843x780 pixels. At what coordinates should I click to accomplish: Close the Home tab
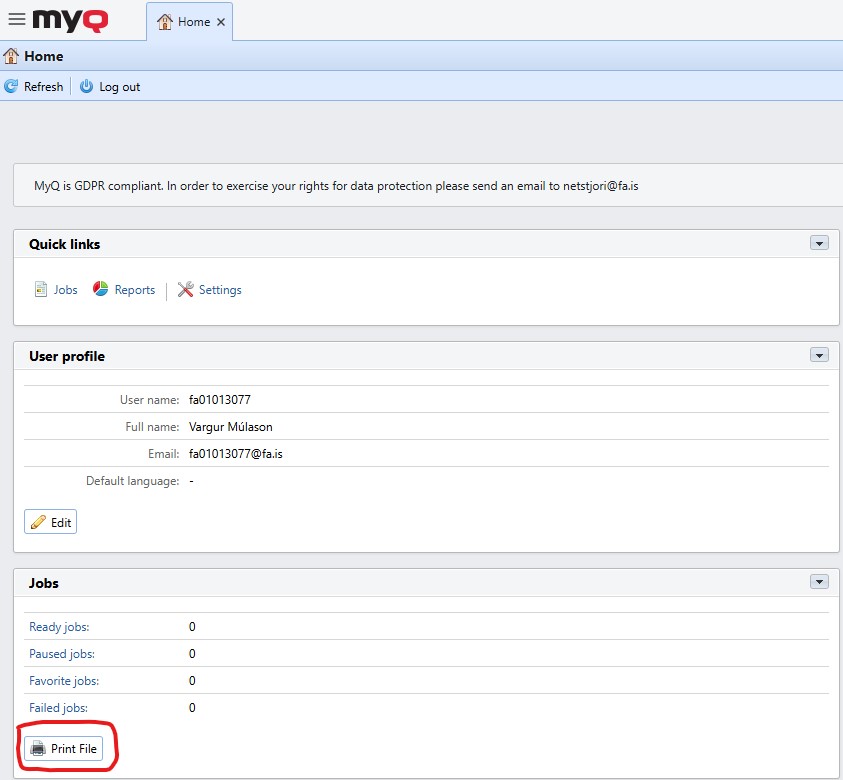221,22
